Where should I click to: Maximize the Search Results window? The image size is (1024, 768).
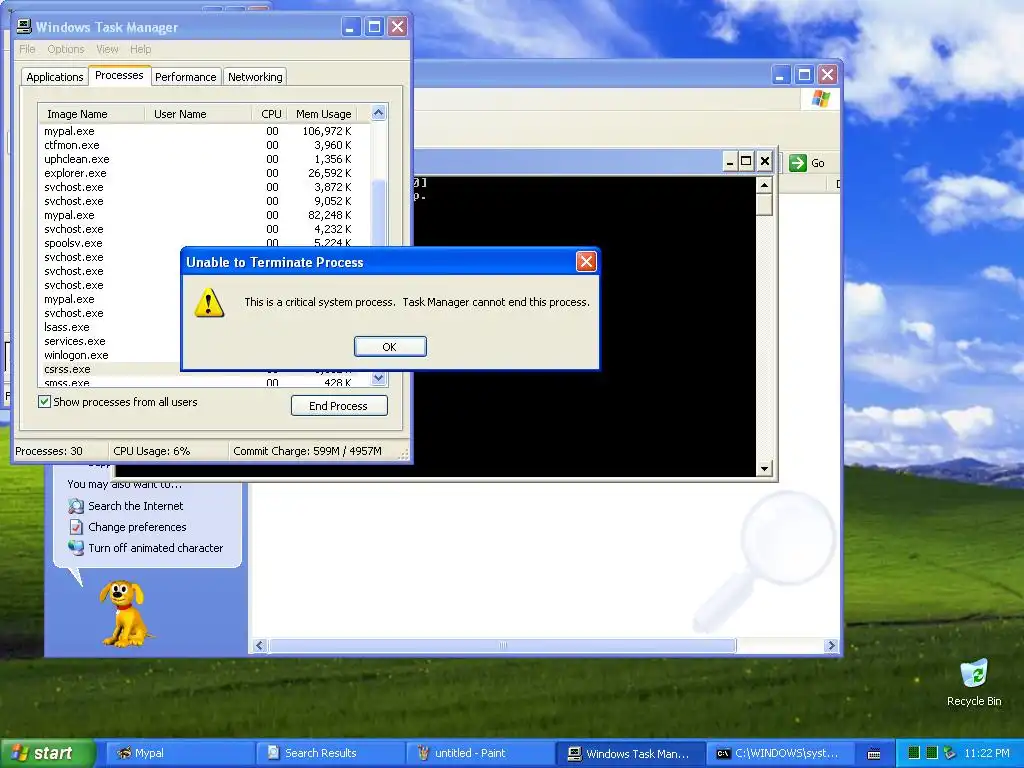pos(805,74)
